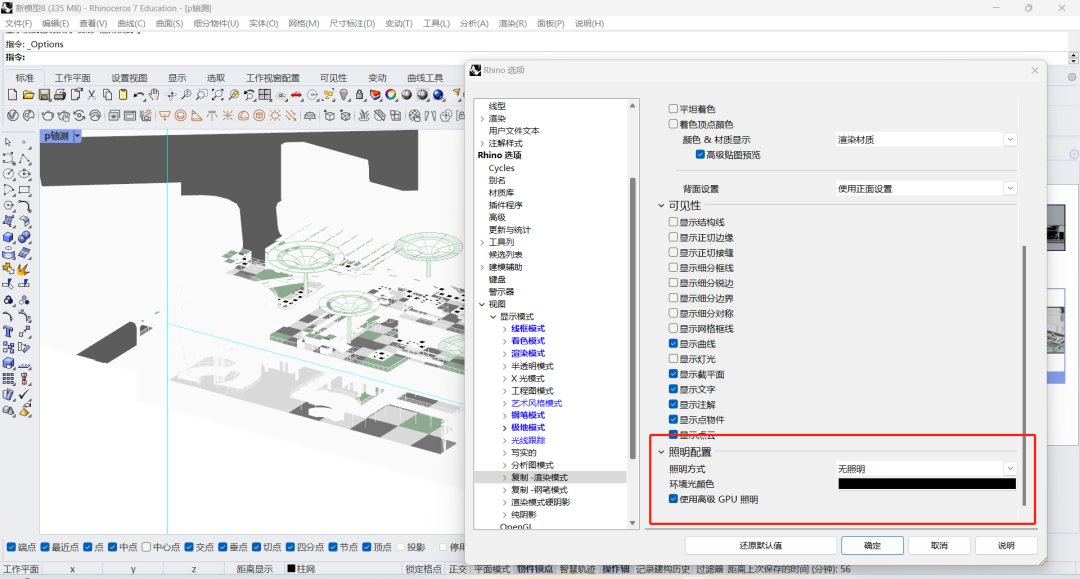Click the Save floppy disk icon

pyautogui.click(x=44, y=95)
